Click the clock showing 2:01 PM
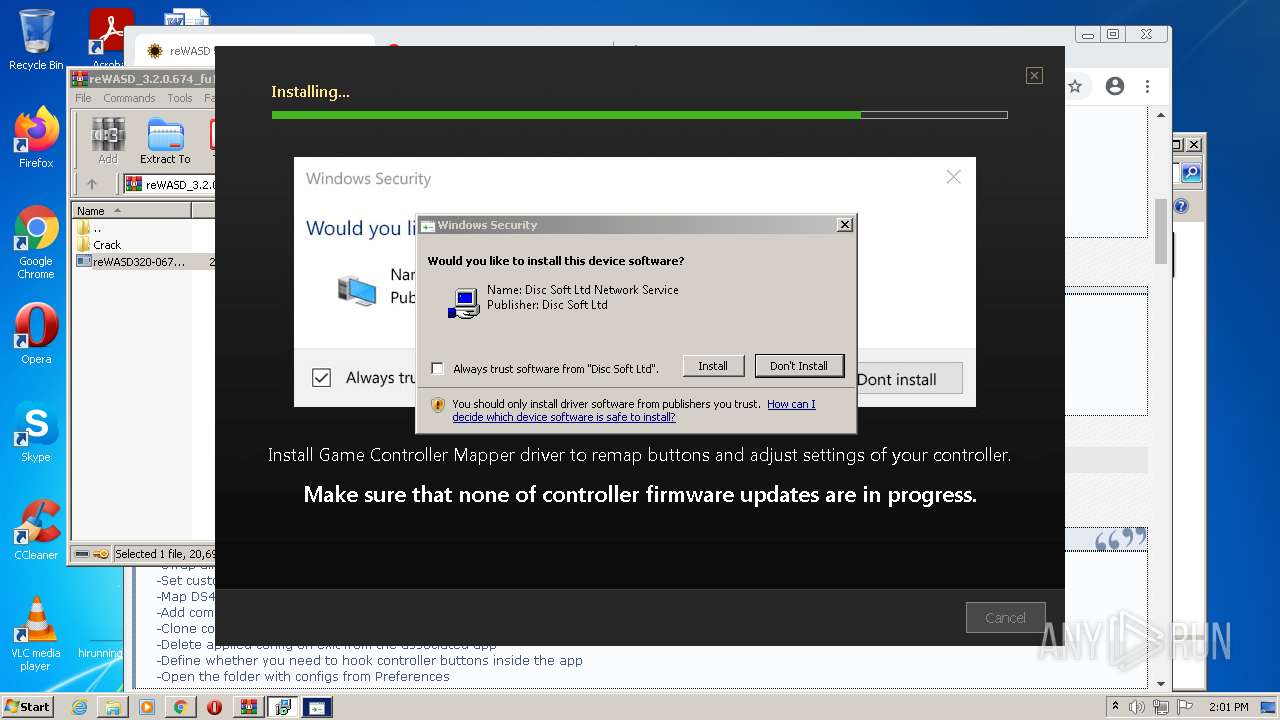This screenshot has height=720, width=1280. tap(1228, 707)
